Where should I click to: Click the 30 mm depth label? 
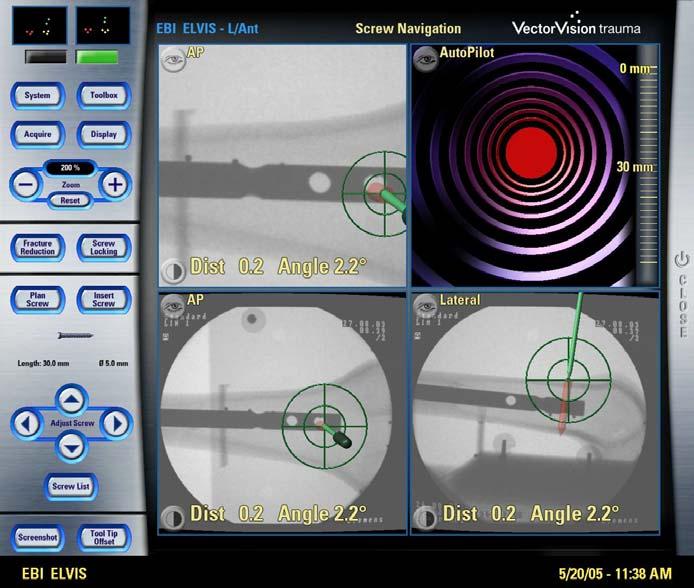634,167
